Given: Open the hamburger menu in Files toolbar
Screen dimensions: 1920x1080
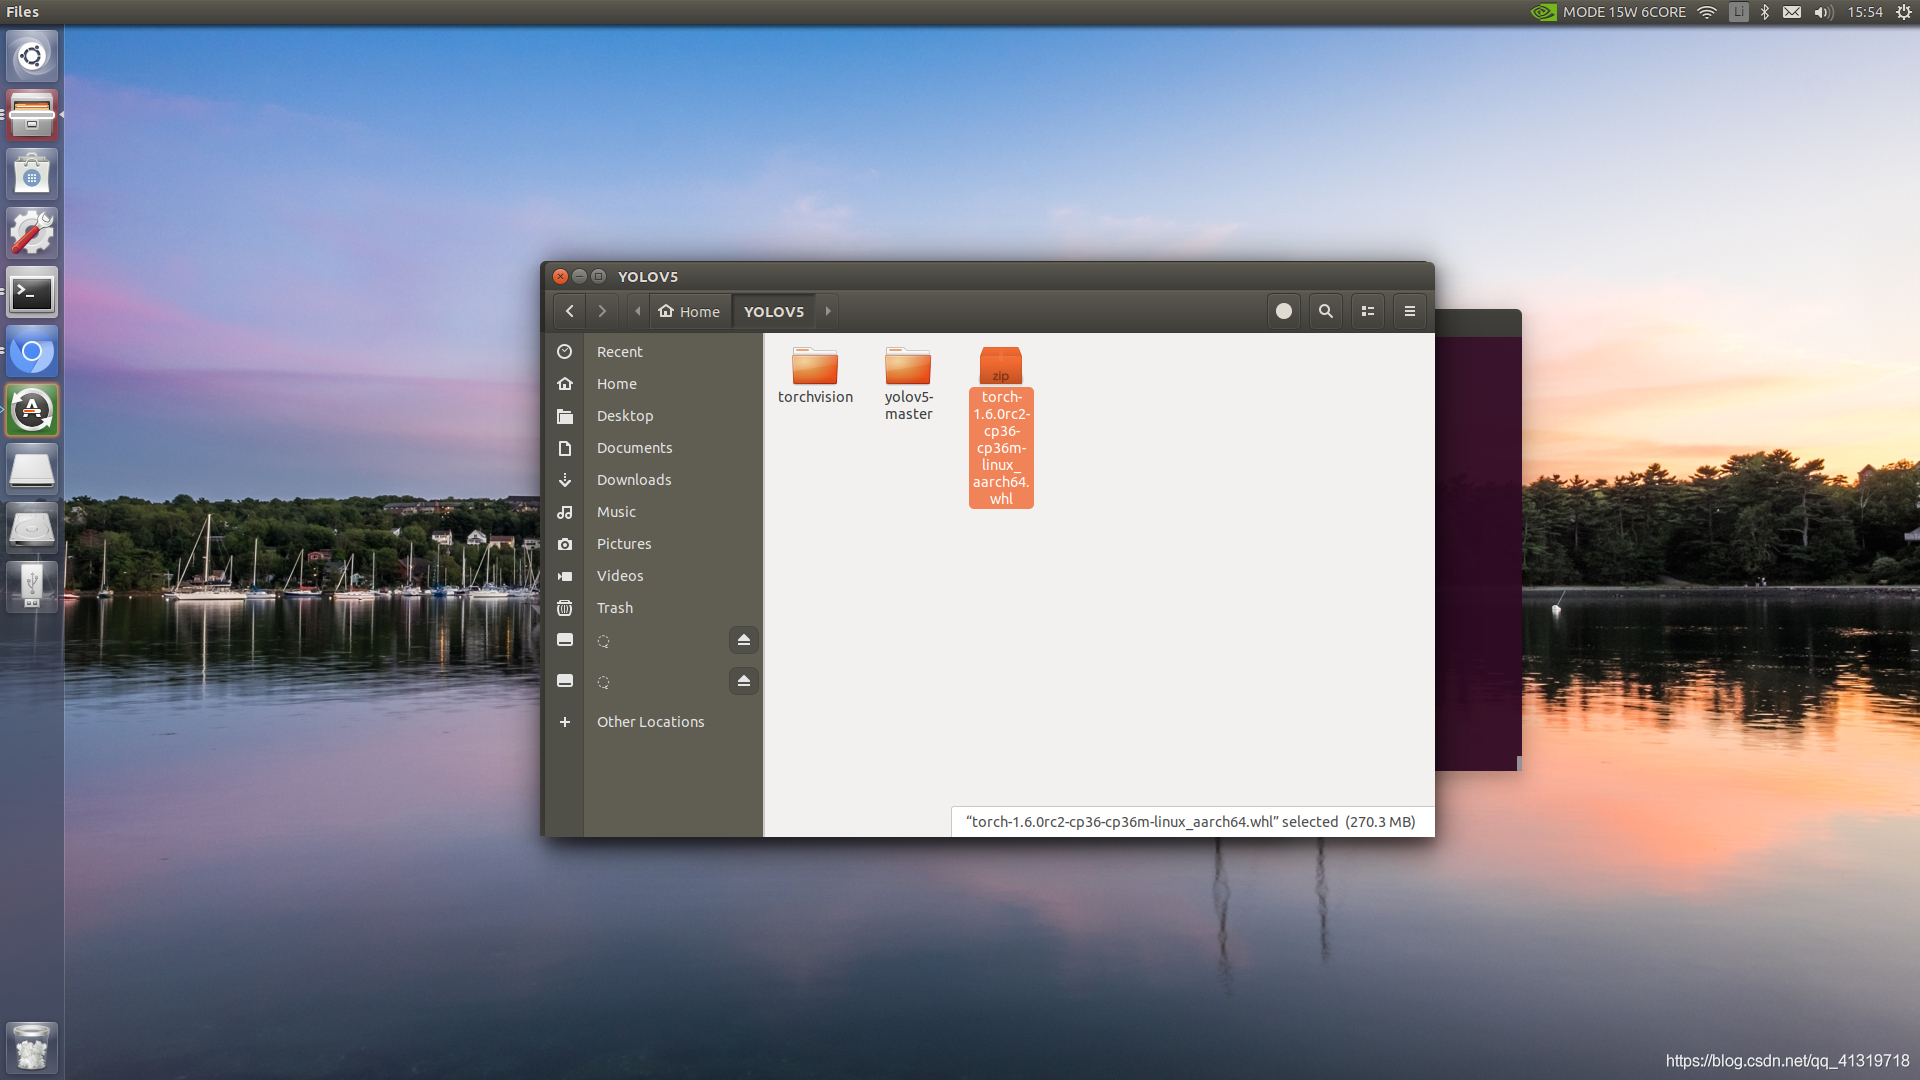Looking at the screenshot, I should pos(1409,311).
